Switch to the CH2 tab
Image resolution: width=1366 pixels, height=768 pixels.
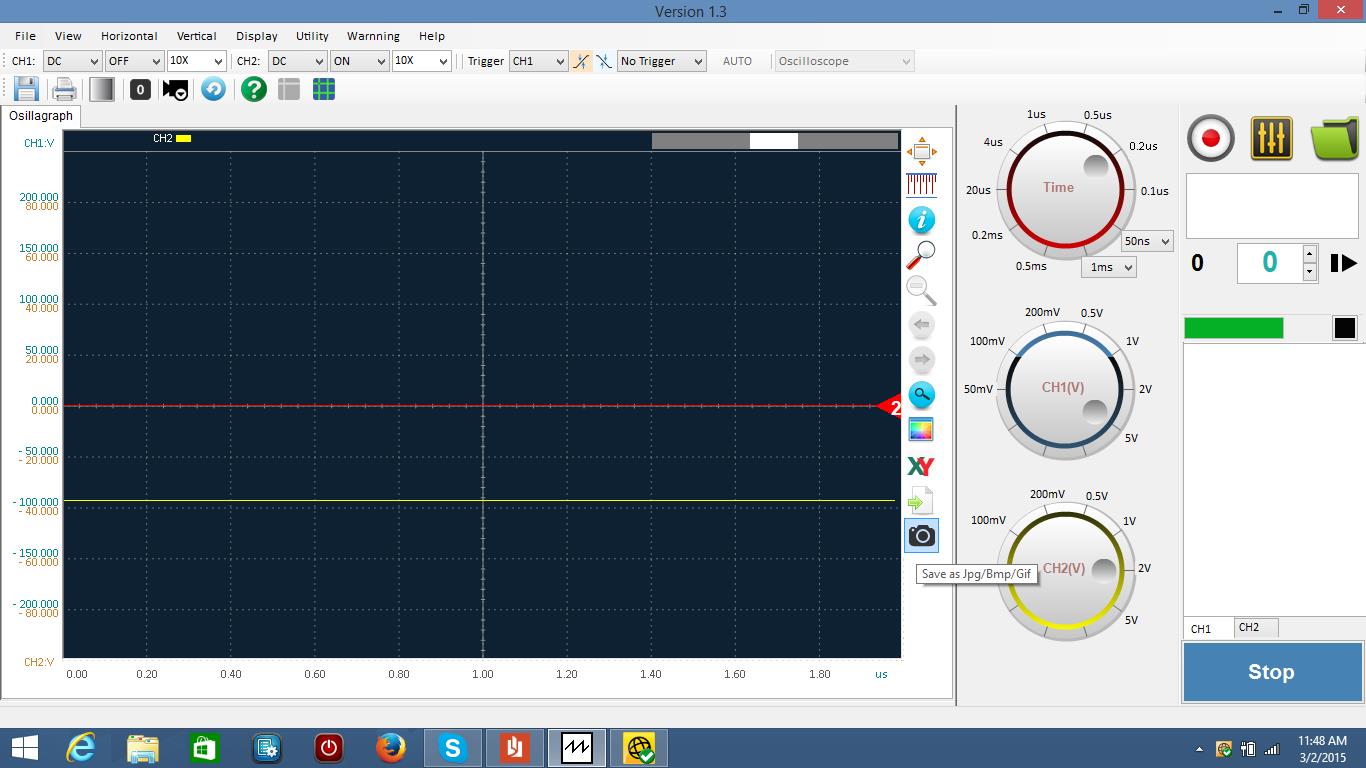pos(1249,627)
